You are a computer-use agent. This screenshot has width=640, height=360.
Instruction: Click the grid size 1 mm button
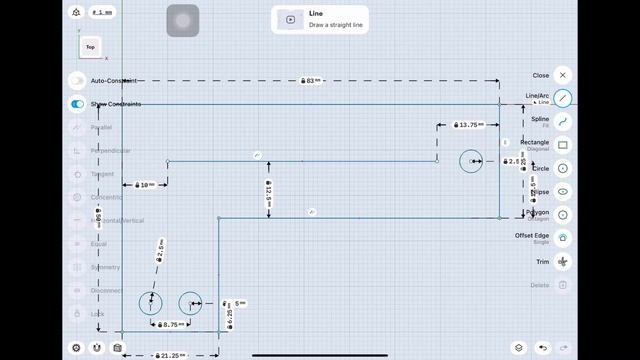click(x=102, y=12)
